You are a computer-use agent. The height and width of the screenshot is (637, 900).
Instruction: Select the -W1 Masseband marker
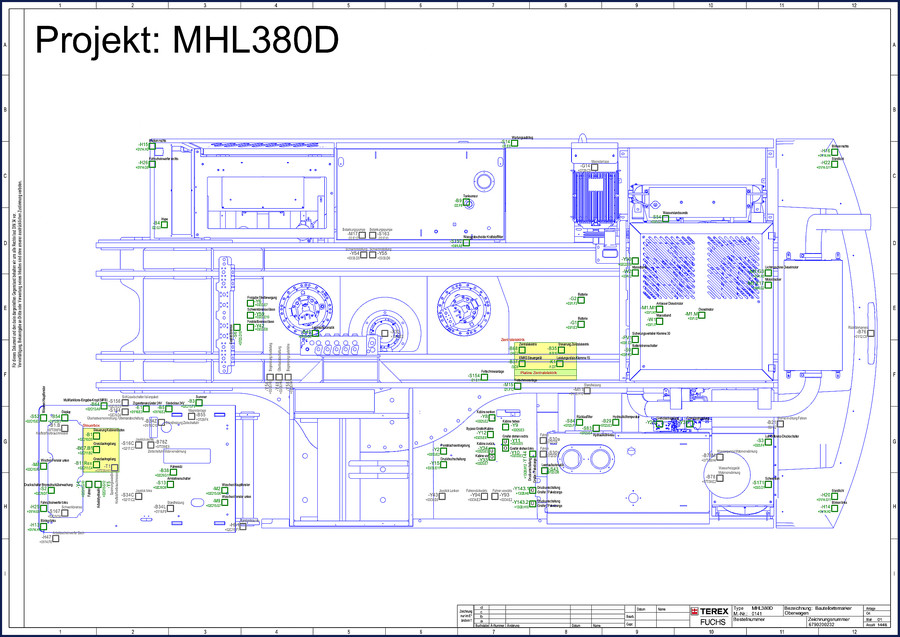pos(659,321)
